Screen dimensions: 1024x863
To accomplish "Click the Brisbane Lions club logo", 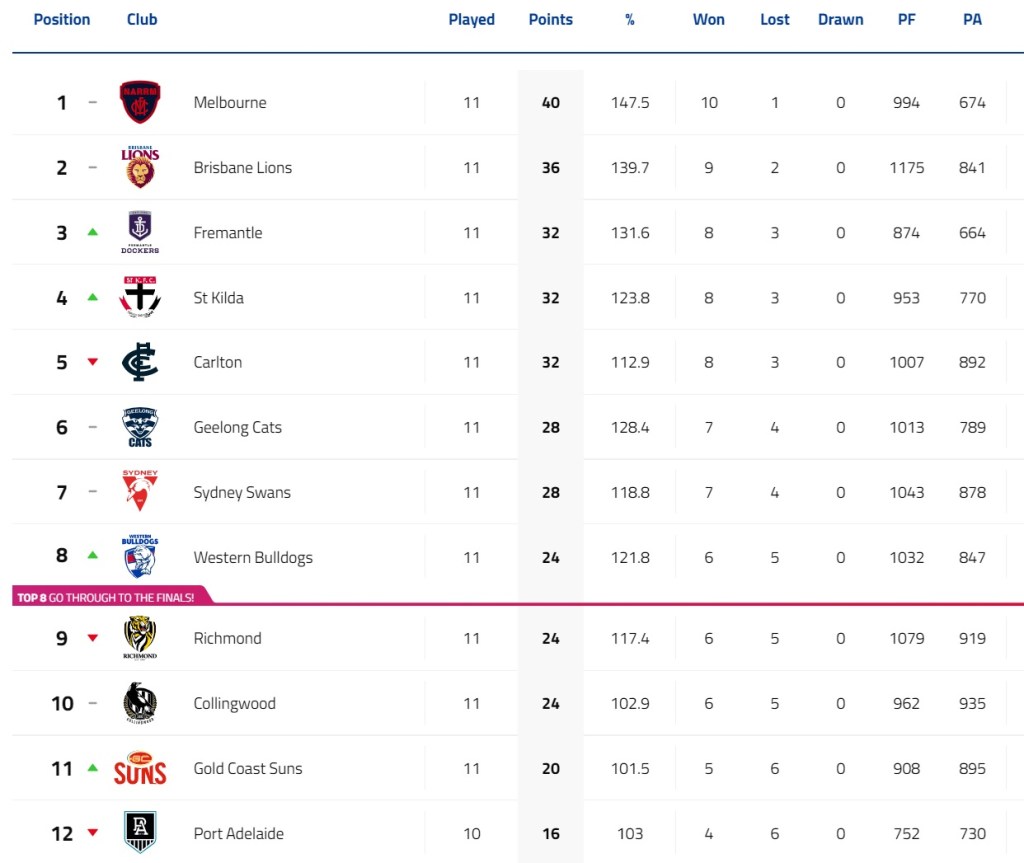I will click(x=140, y=167).
